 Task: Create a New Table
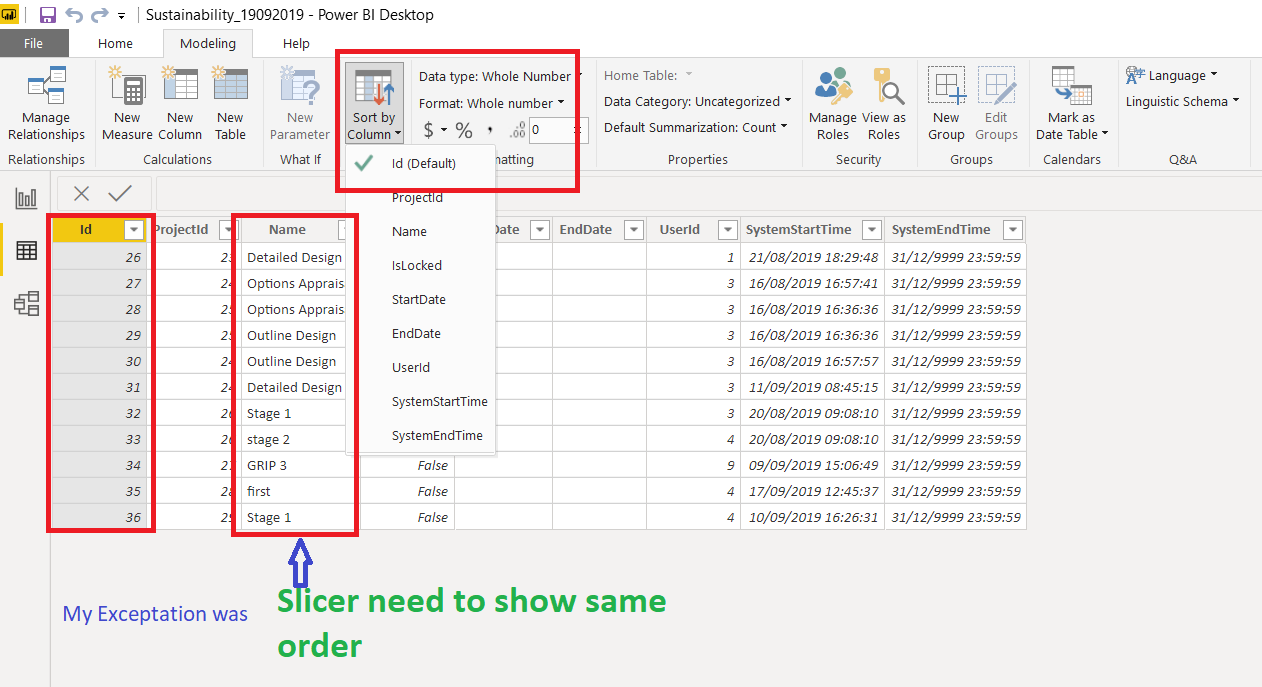230,105
